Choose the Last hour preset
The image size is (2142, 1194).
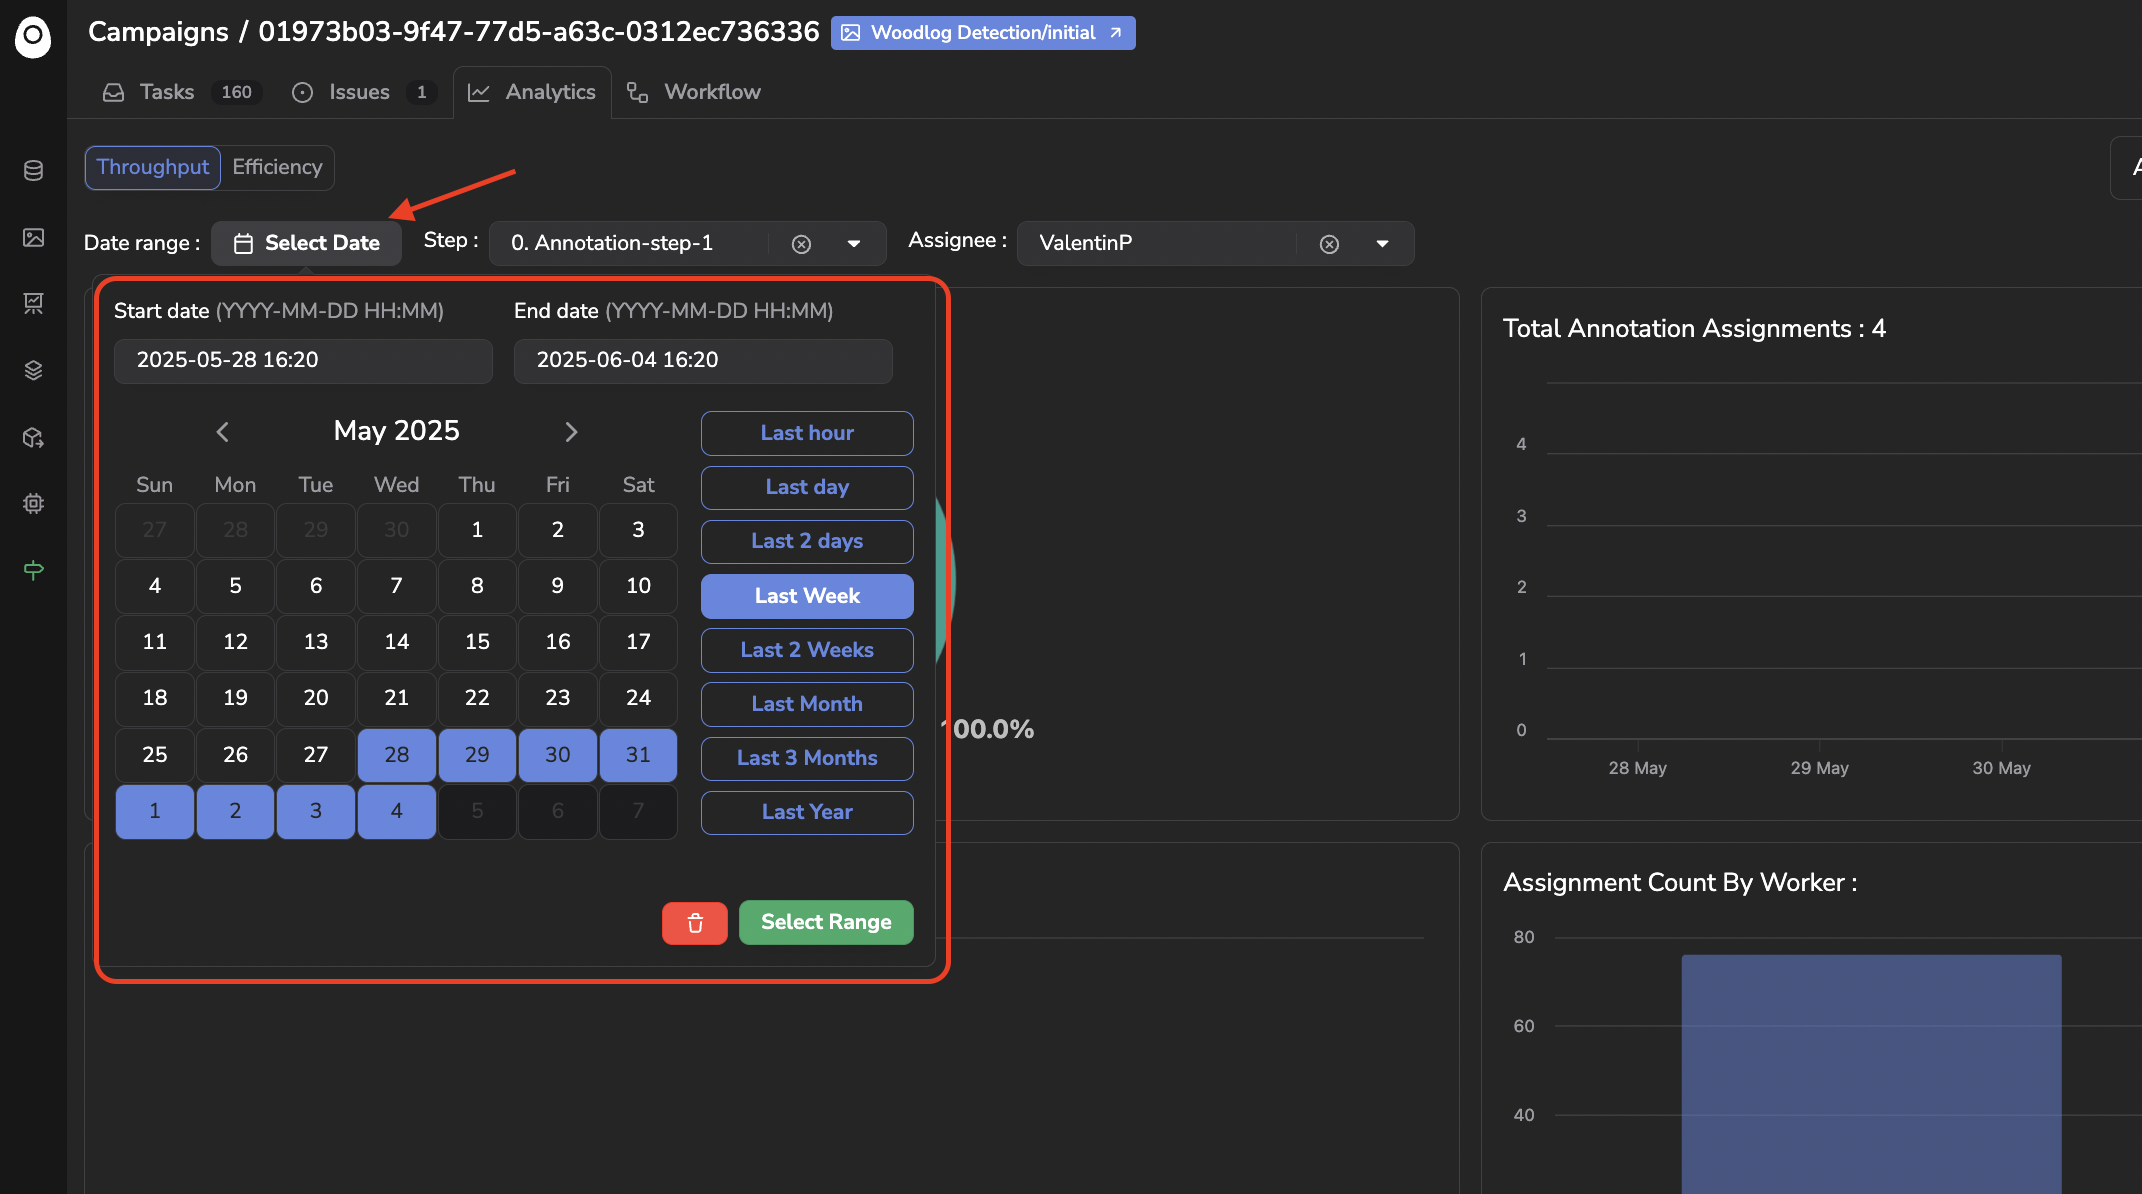pyautogui.click(x=807, y=433)
